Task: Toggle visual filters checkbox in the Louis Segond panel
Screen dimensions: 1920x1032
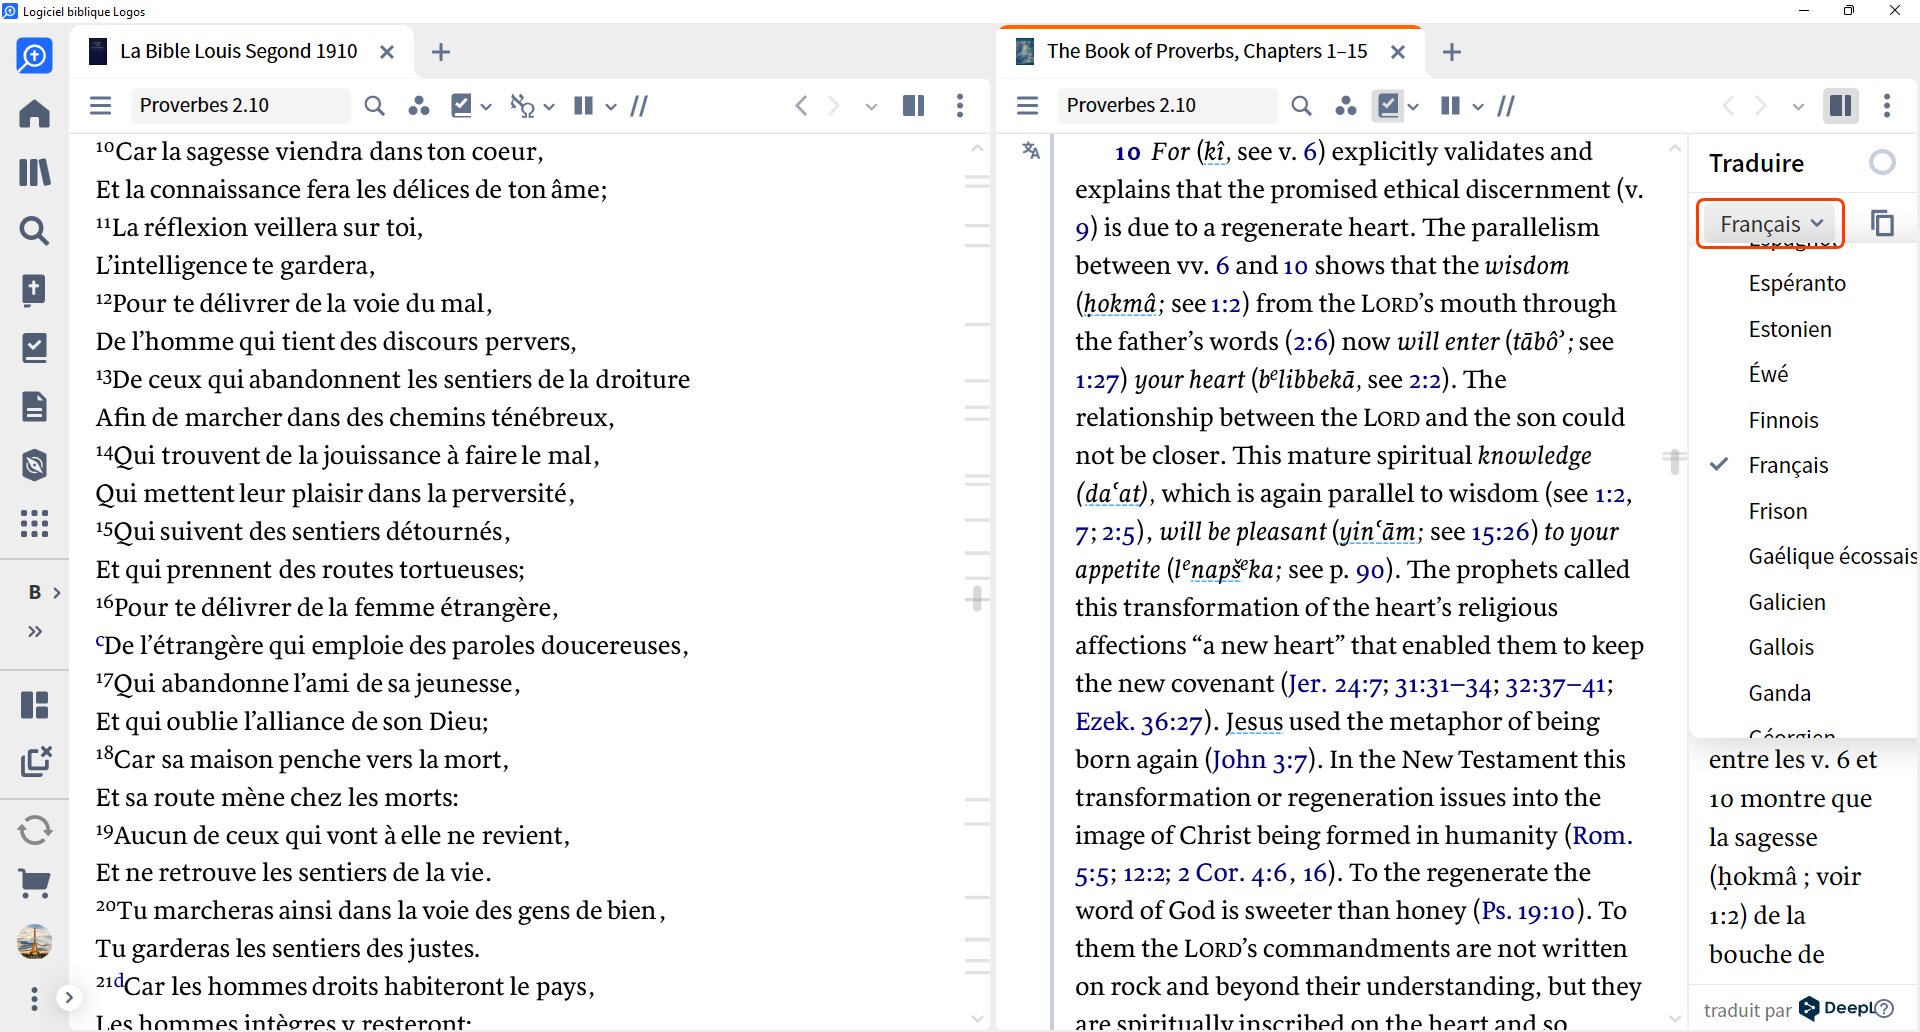Action: (x=461, y=105)
